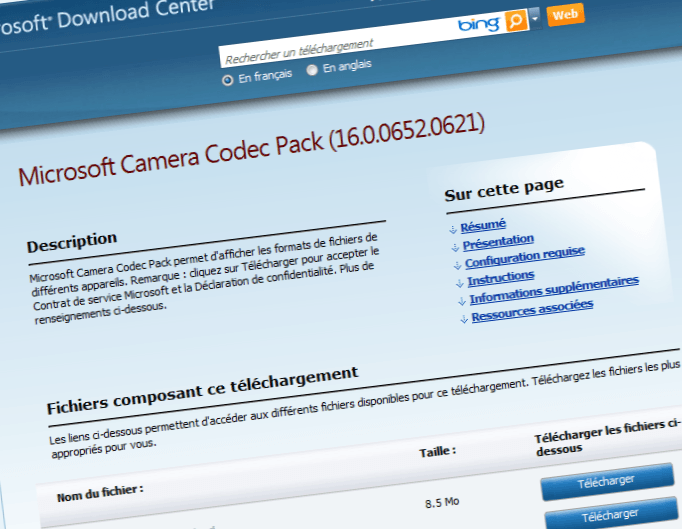The image size is (682, 529).
Task: Select the En anglais radio button
Action: click(x=312, y=70)
